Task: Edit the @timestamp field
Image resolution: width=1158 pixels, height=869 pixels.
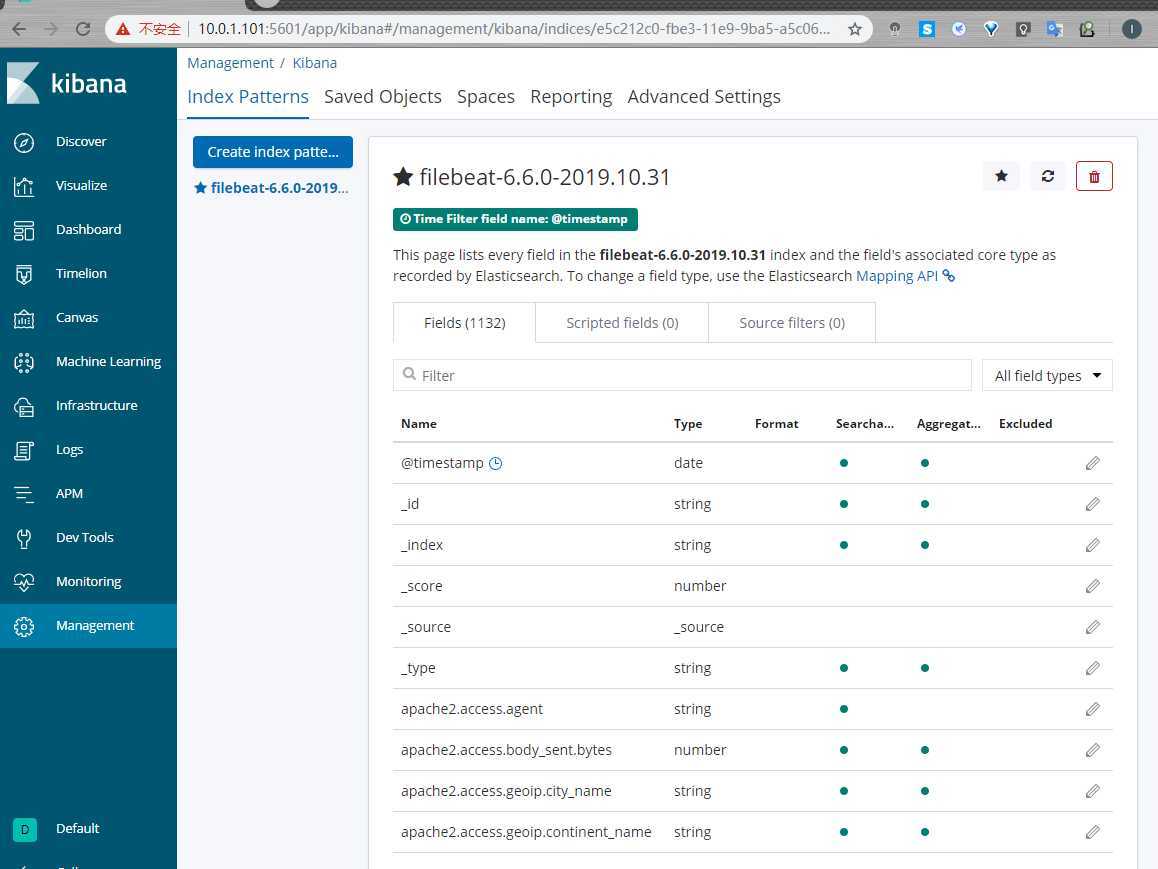Action: (x=1093, y=463)
